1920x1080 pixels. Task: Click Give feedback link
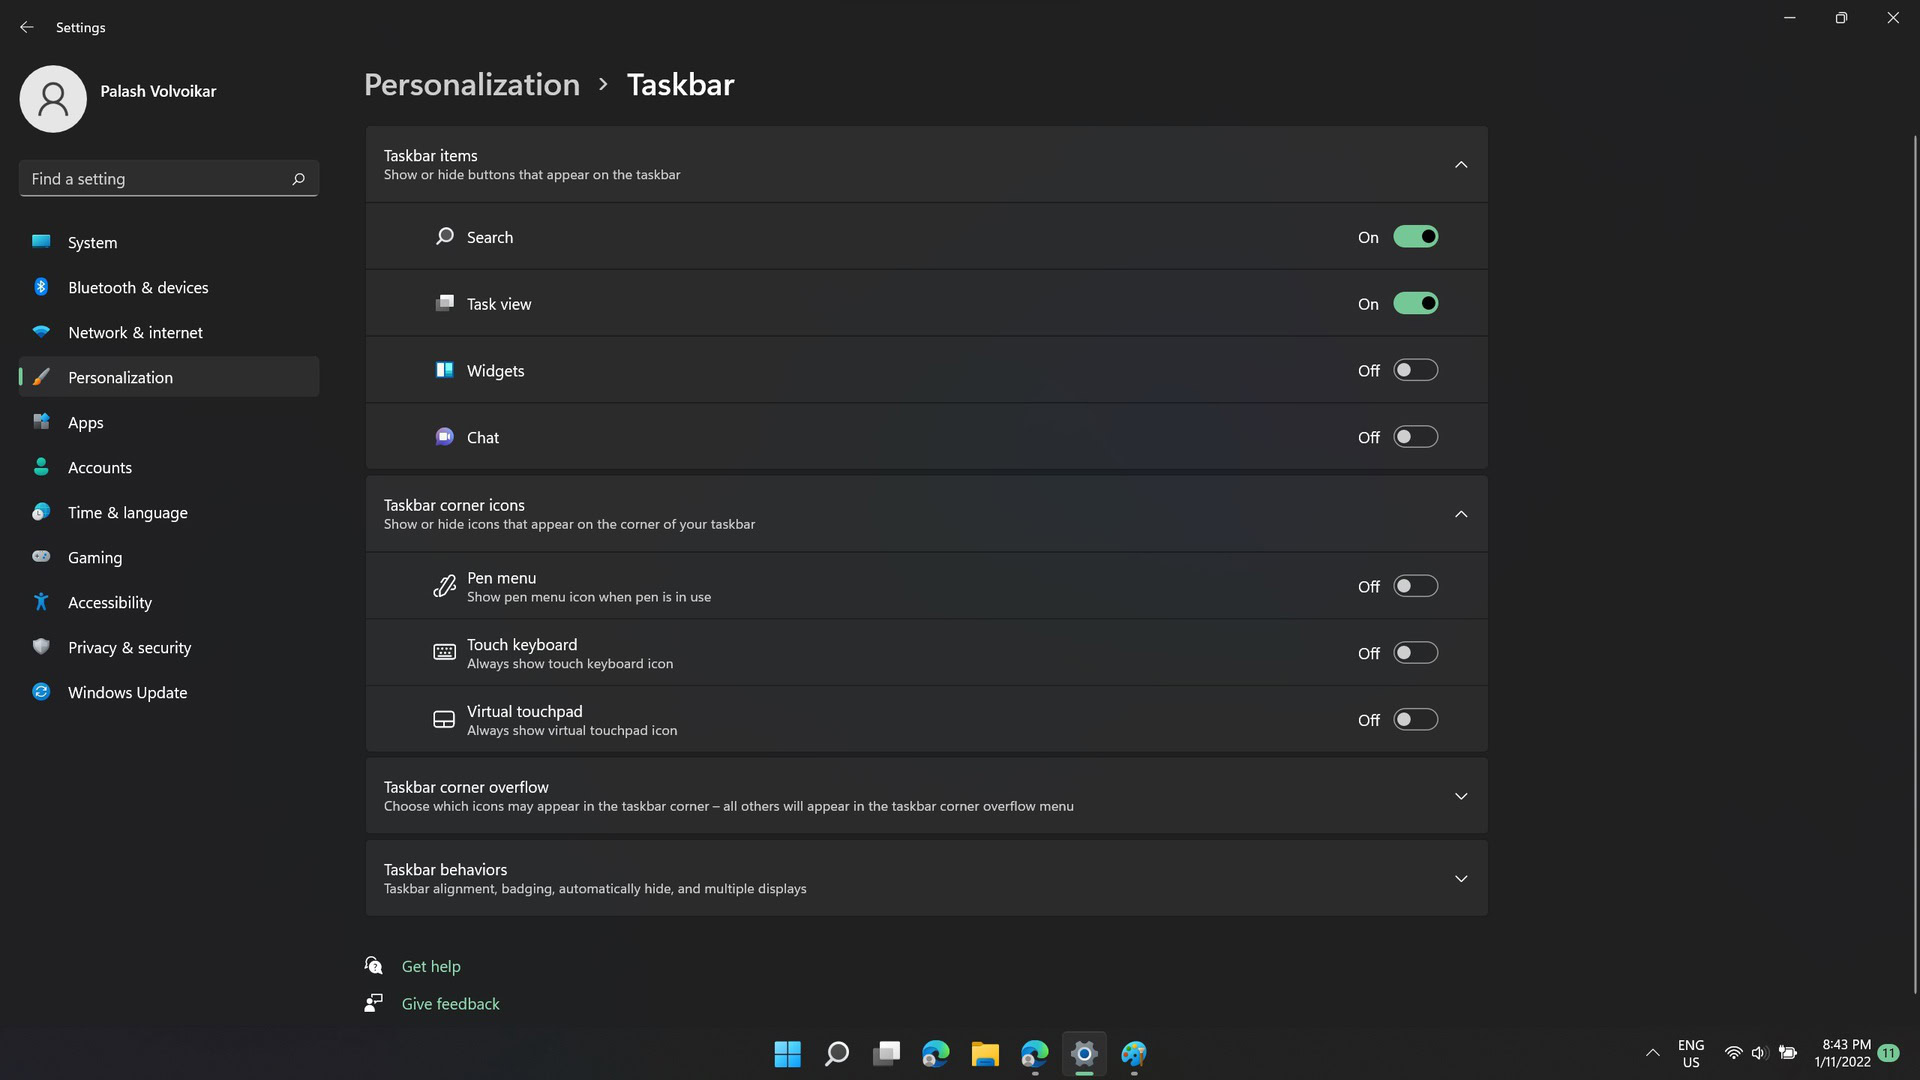pos(450,1004)
